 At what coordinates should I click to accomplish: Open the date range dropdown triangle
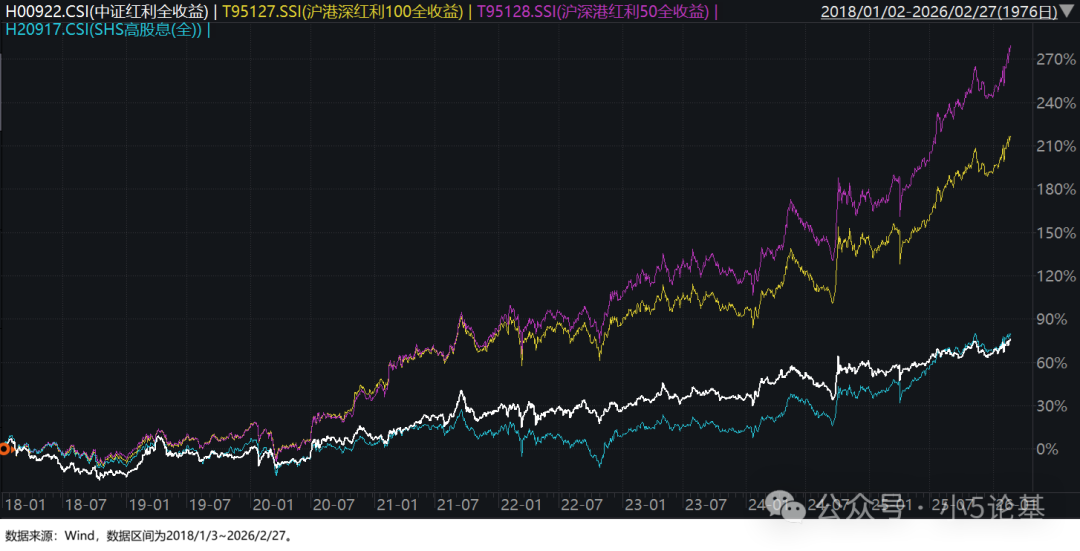(x=1067, y=12)
